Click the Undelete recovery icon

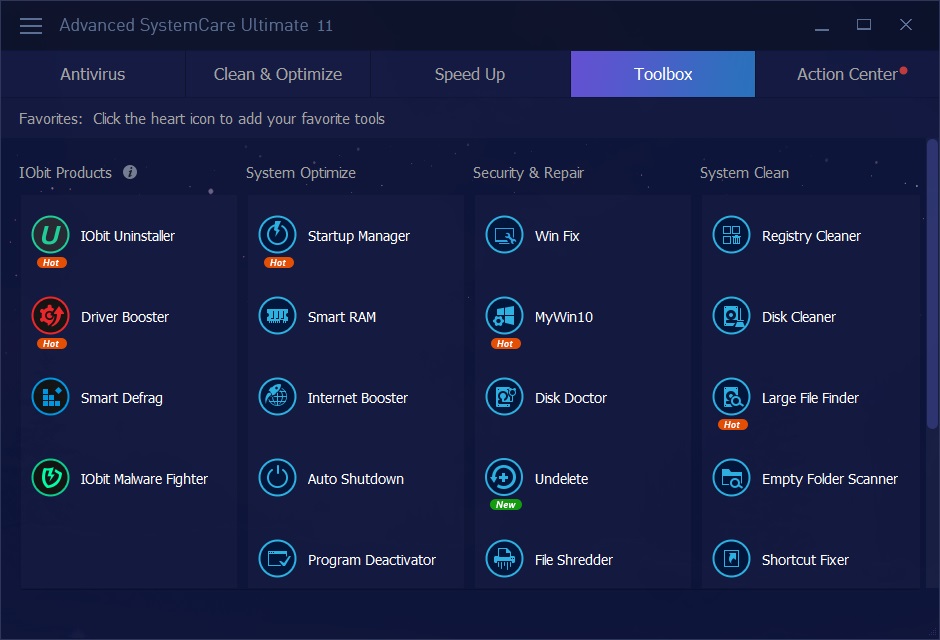tap(504, 478)
